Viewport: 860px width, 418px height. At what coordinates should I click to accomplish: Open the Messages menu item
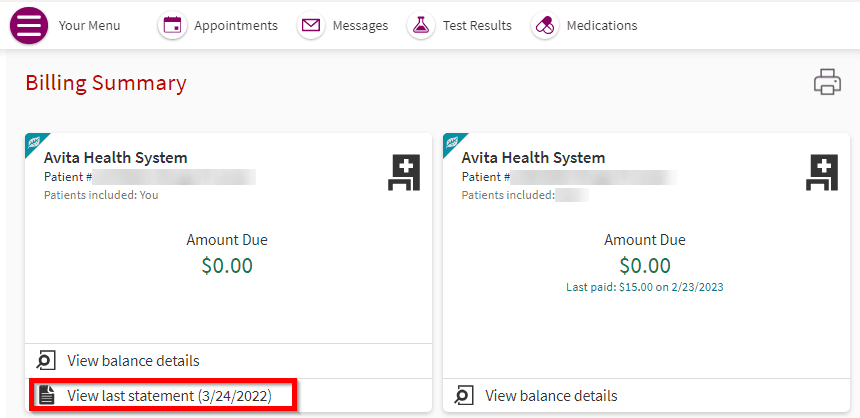tap(360, 26)
